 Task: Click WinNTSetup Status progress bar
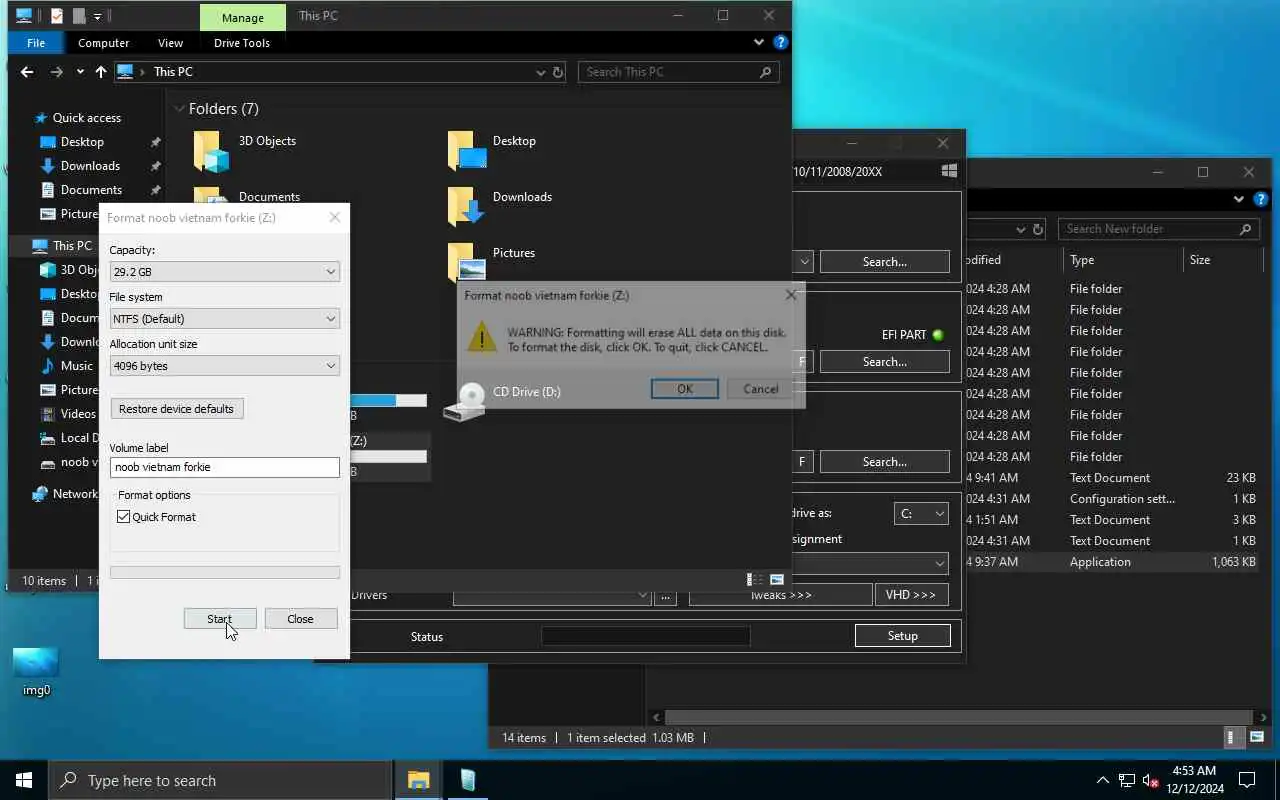(646, 636)
